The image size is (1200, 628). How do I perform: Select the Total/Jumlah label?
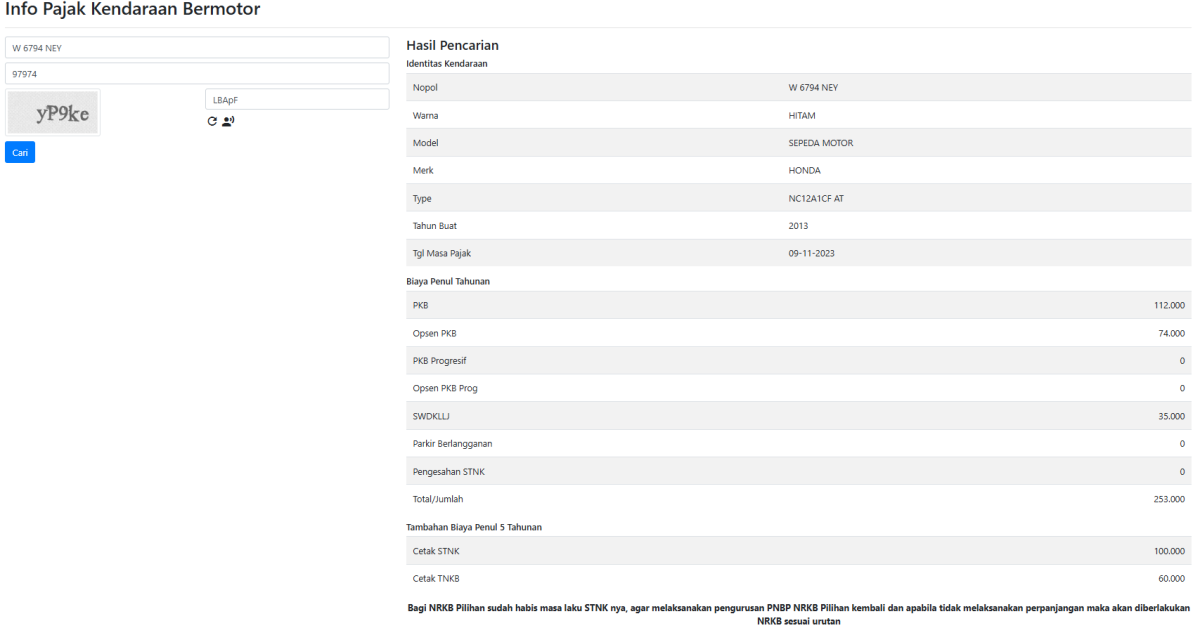coord(438,499)
